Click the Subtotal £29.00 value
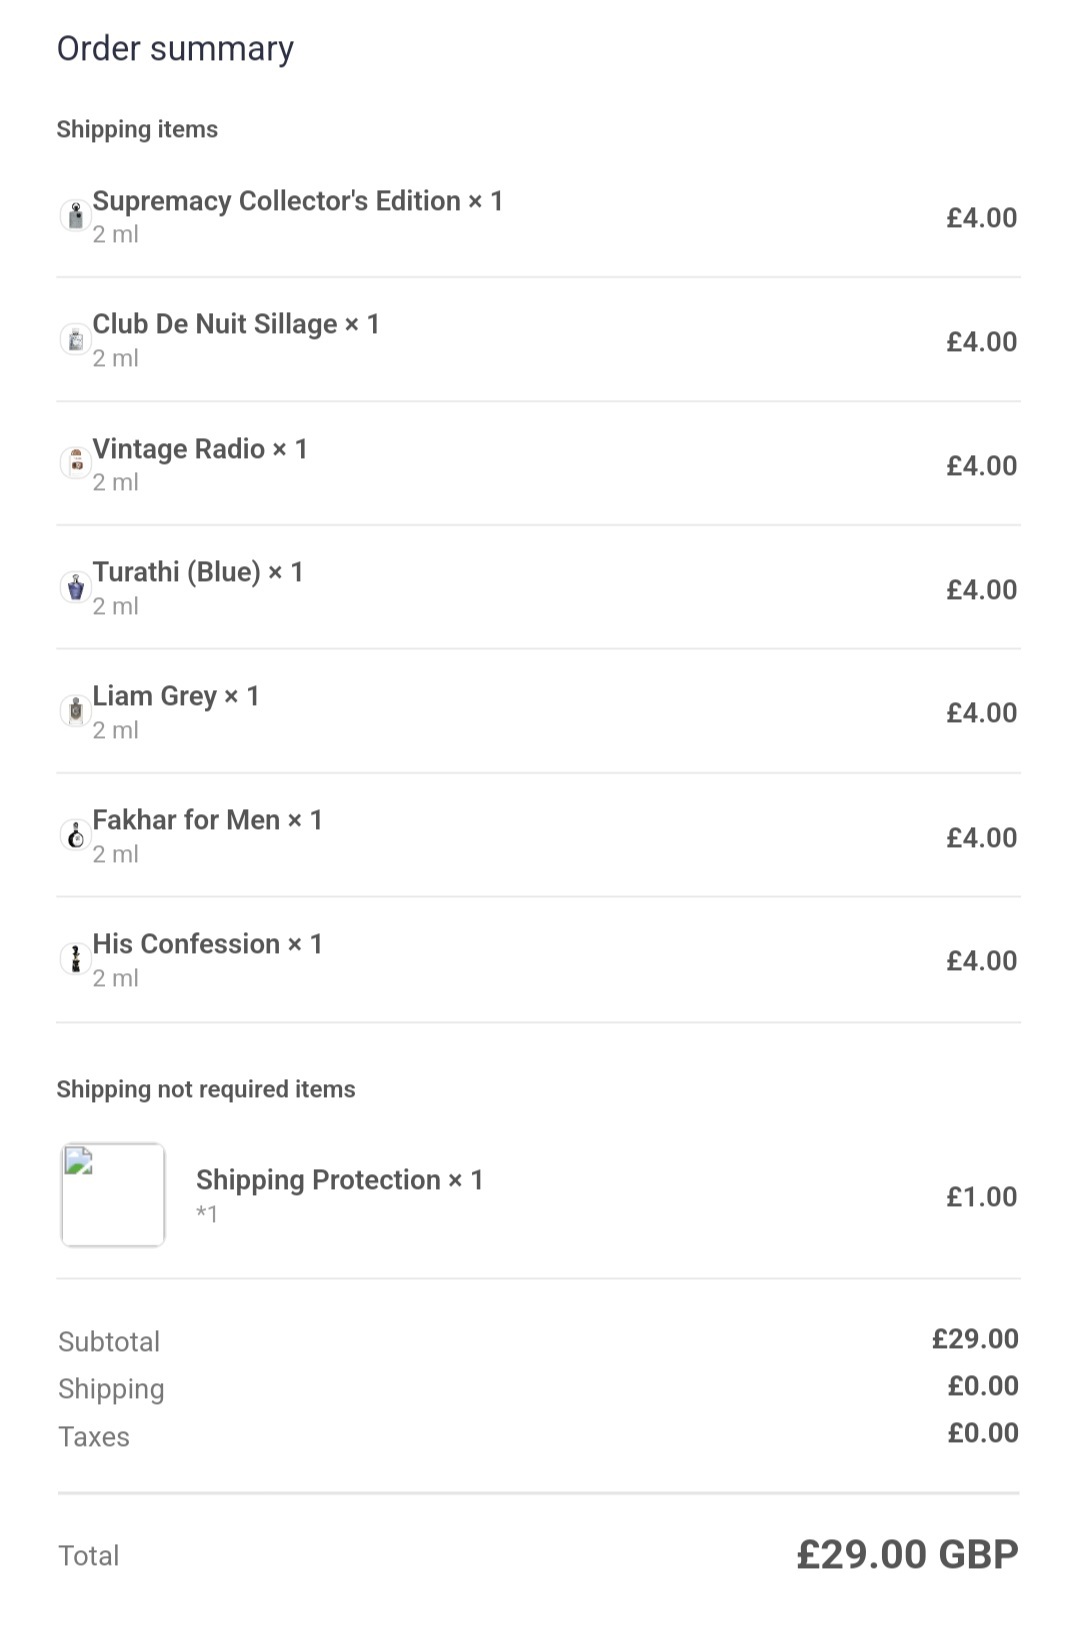The width and height of the screenshot is (1080, 1635). (x=974, y=1339)
